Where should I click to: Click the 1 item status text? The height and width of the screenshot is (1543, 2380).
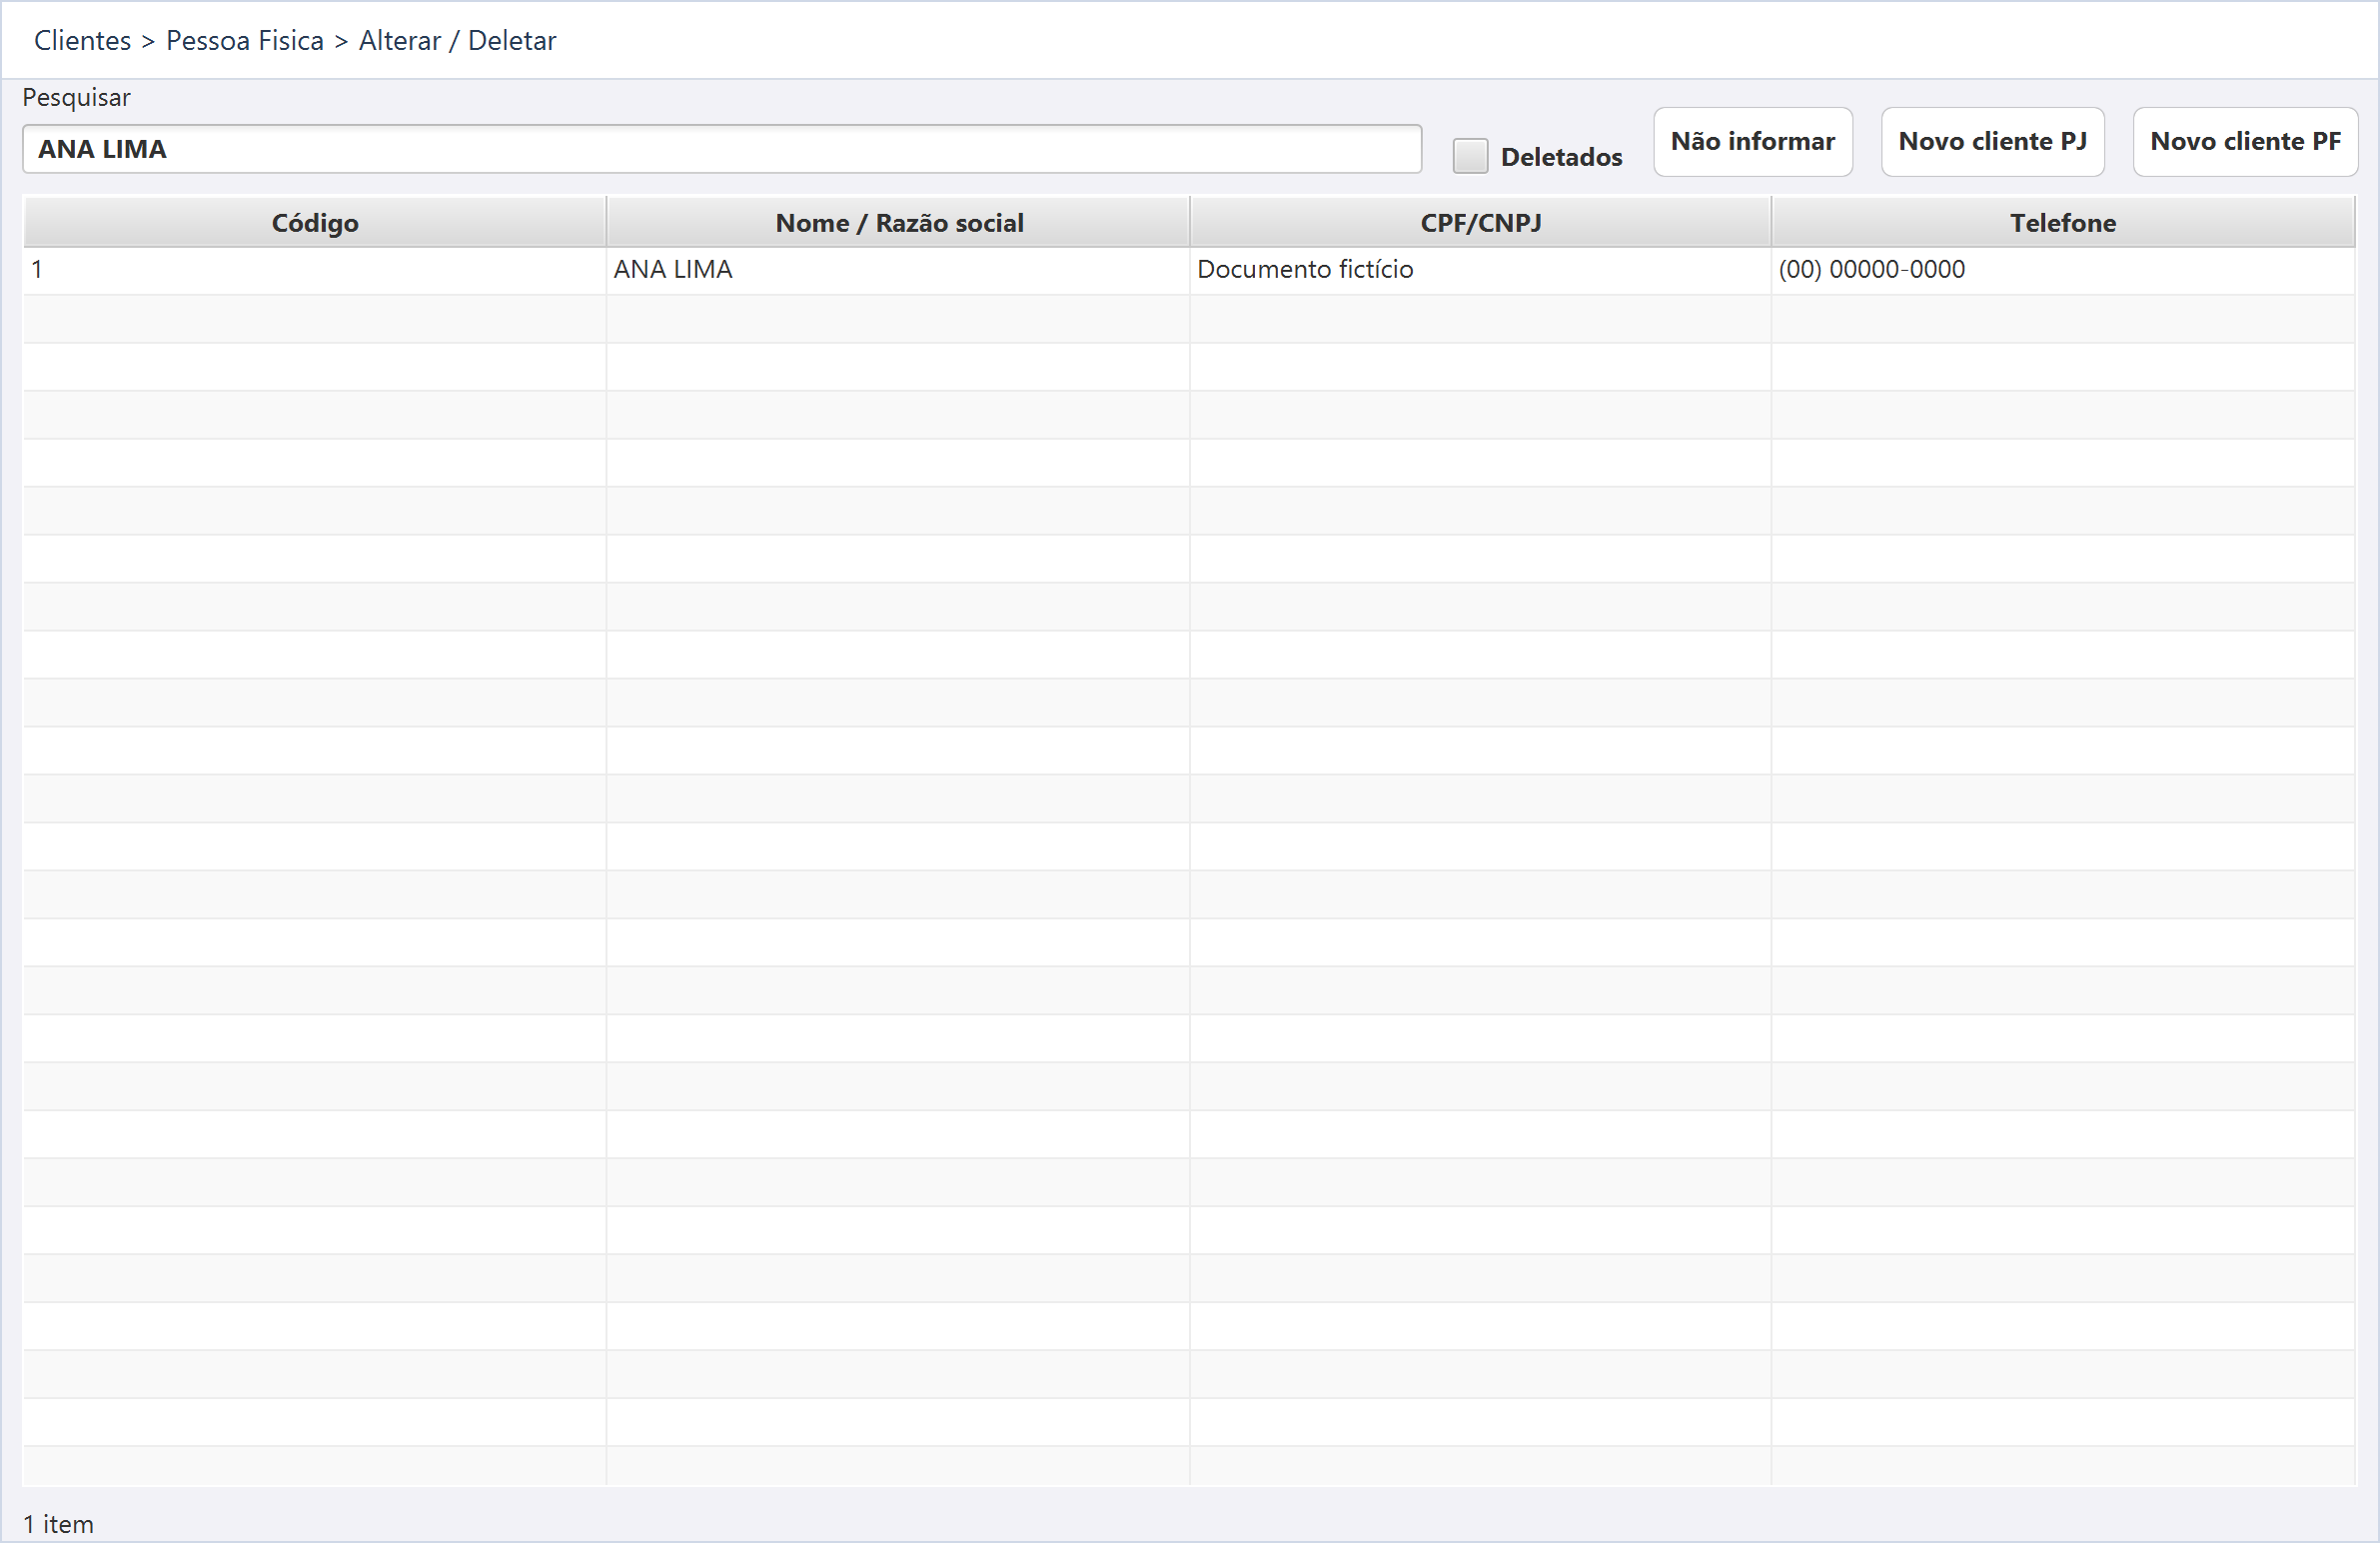(x=59, y=1524)
